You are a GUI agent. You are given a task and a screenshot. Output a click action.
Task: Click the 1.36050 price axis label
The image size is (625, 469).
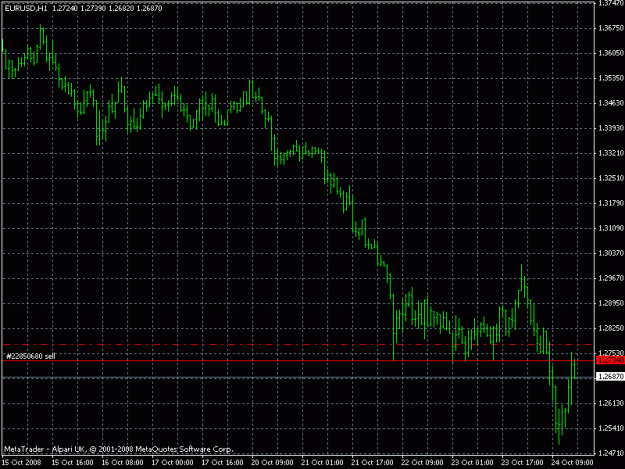click(x=611, y=53)
